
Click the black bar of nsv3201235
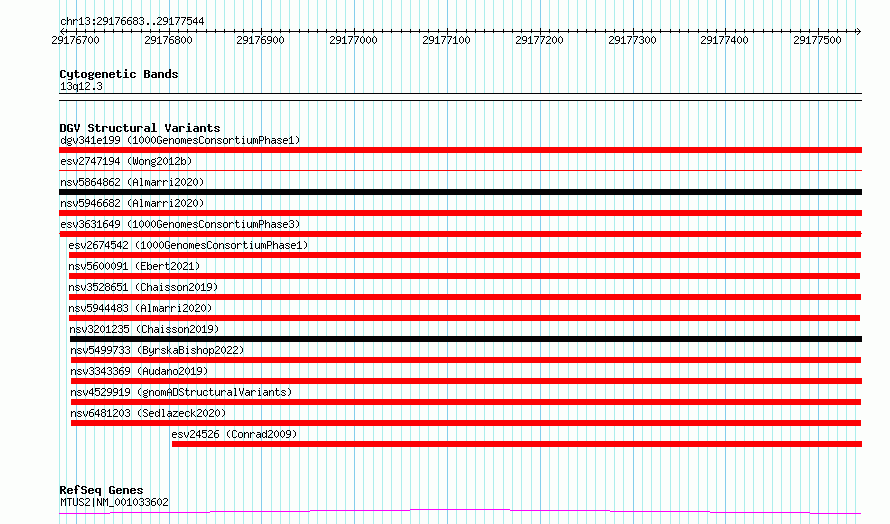click(465, 339)
